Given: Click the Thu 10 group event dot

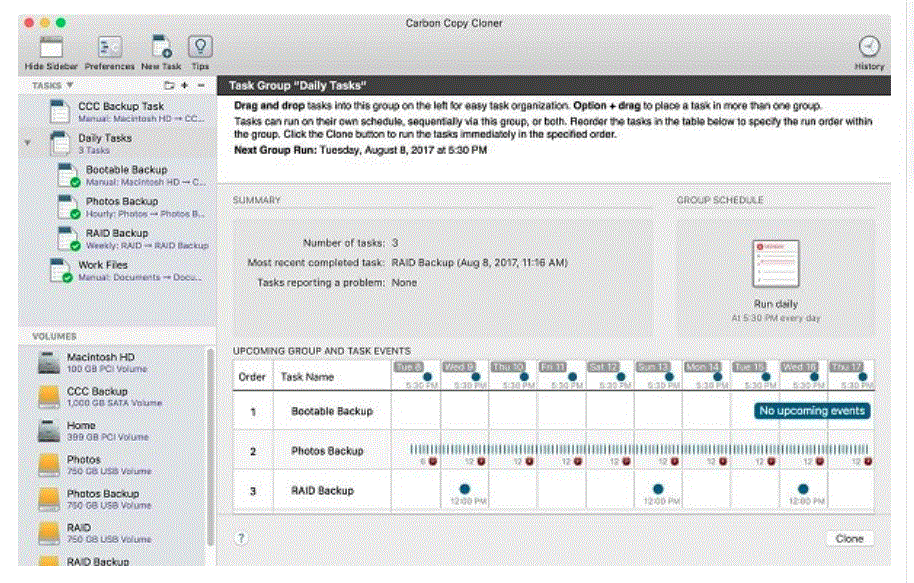Looking at the screenshot, I should point(524,377).
